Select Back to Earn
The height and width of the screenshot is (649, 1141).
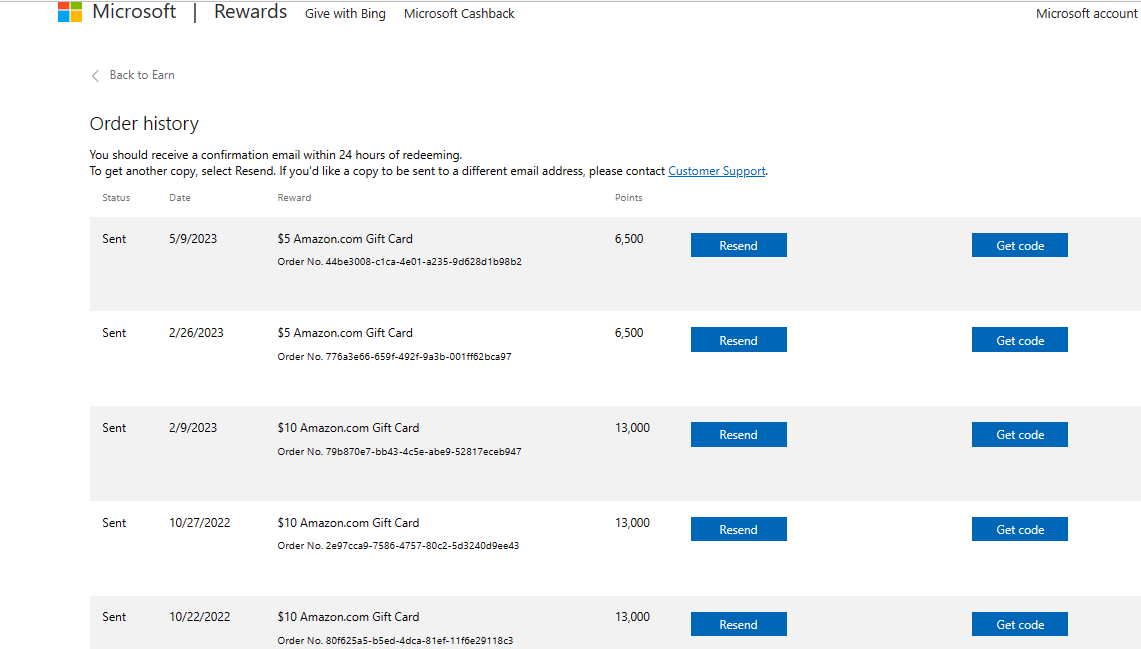[141, 74]
